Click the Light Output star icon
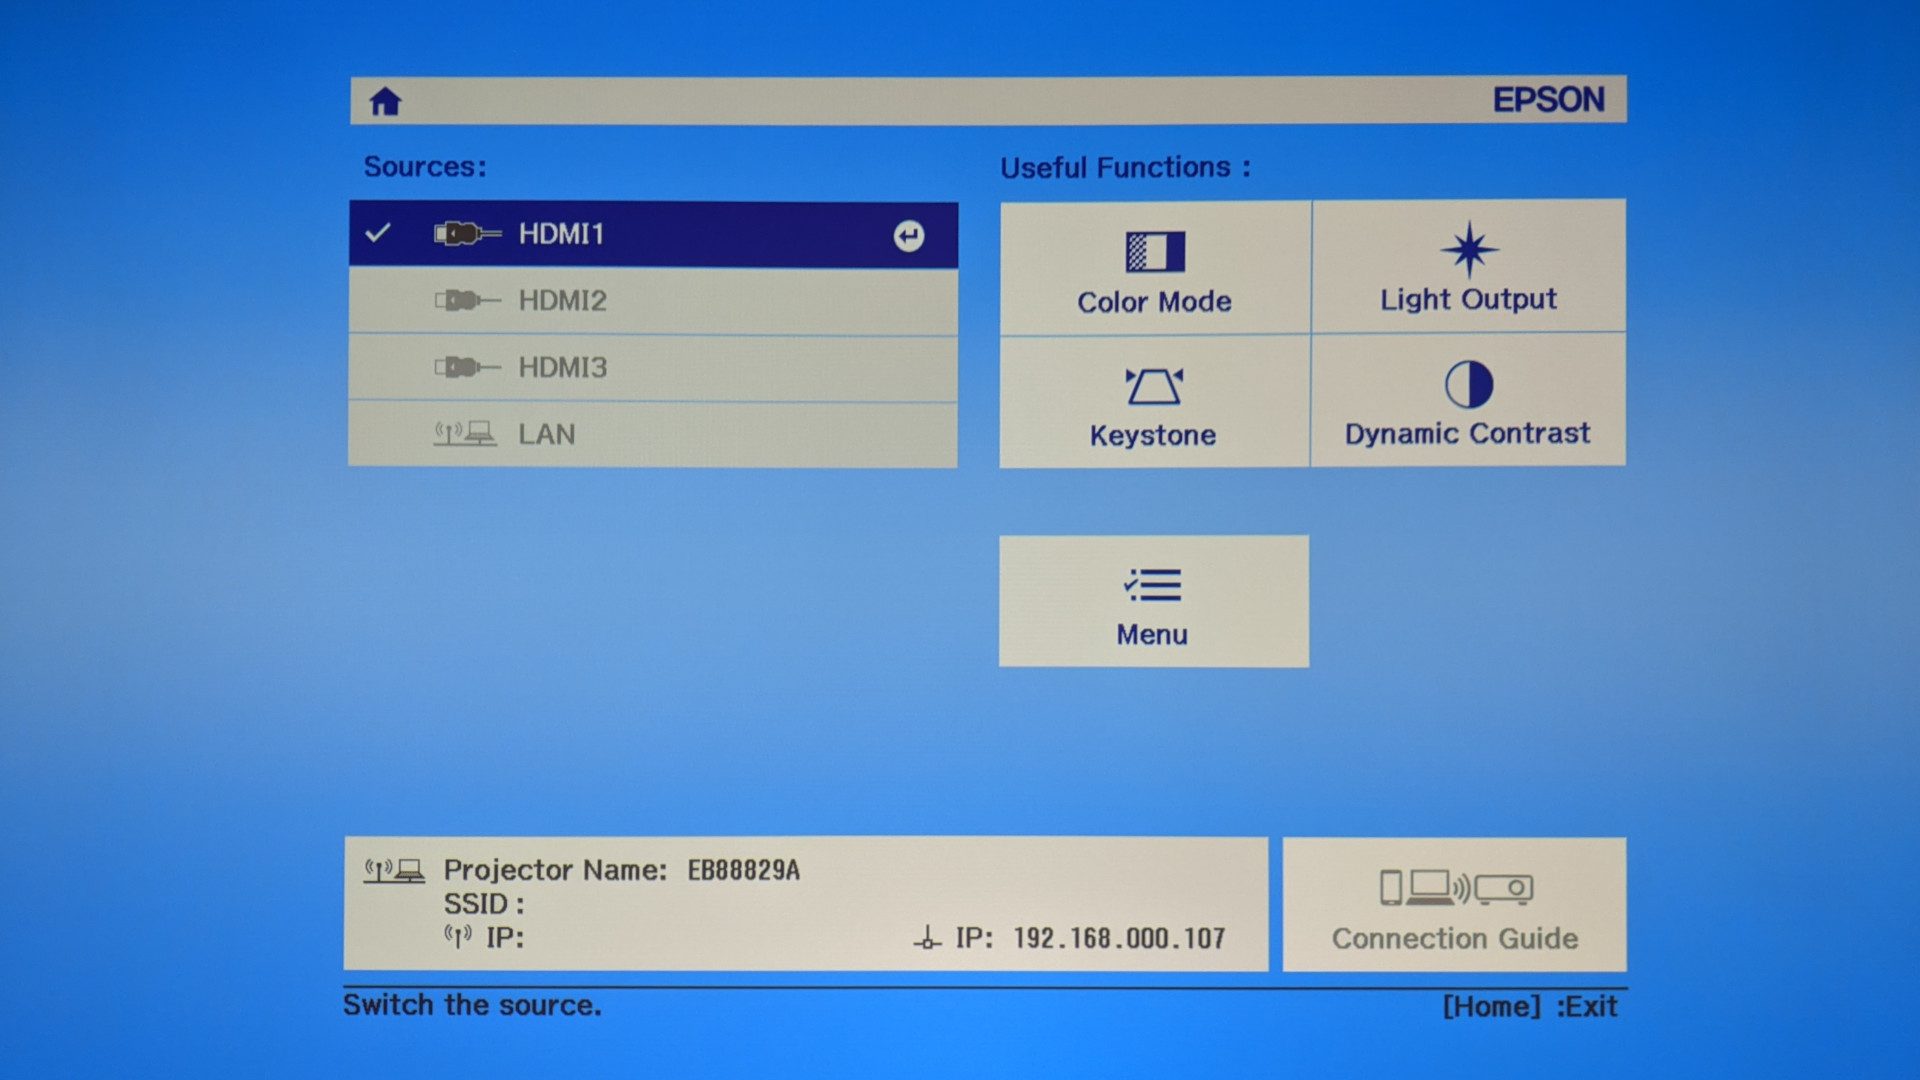This screenshot has height=1080, width=1920. pos(1468,249)
